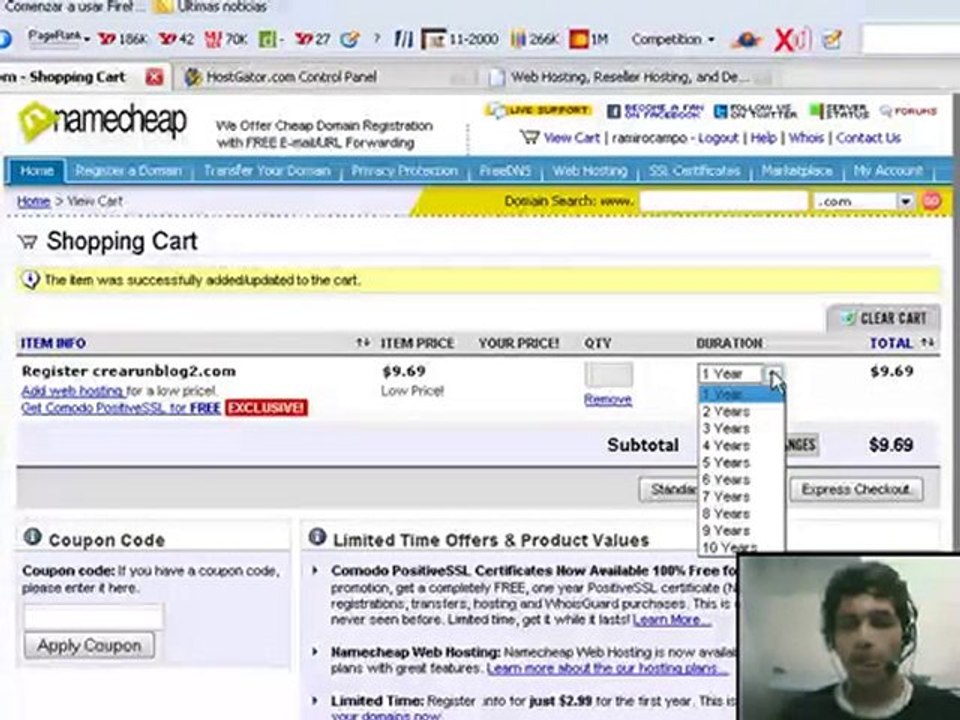Select 9 Years duration option
The width and height of the screenshot is (960, 720).
[741, 531]
